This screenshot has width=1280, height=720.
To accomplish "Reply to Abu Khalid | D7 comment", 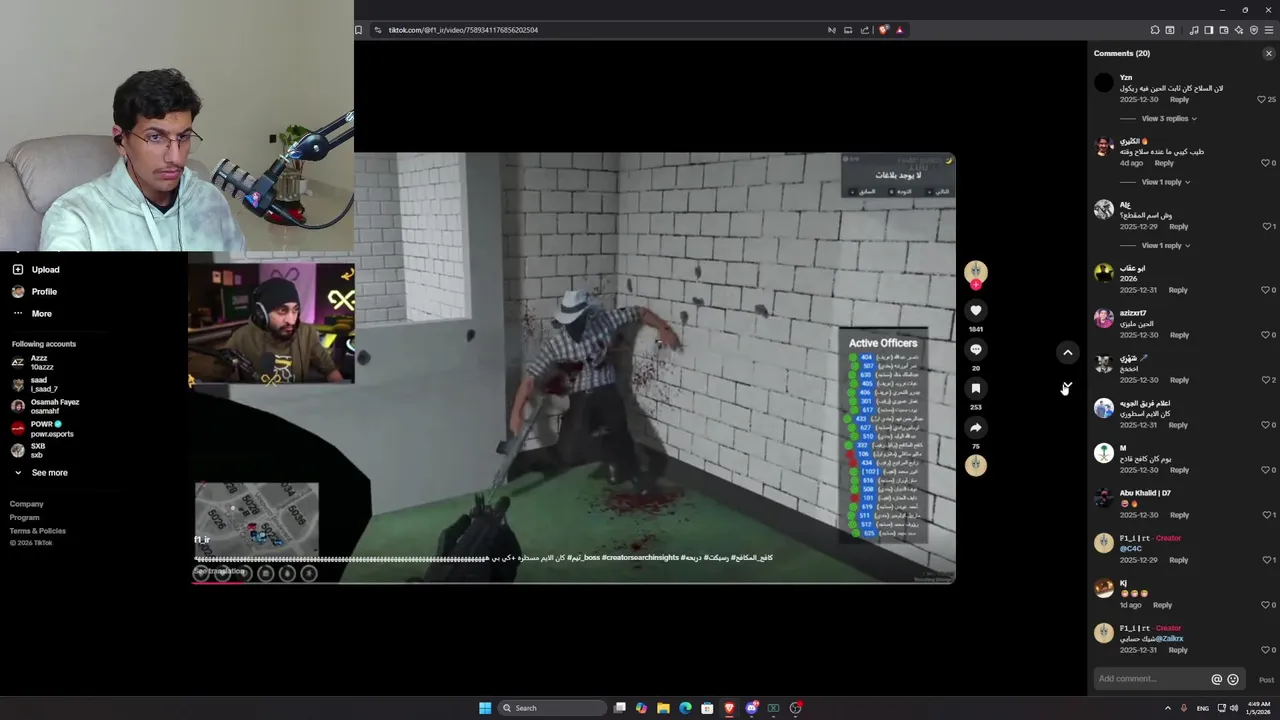I will [1180, 515].
